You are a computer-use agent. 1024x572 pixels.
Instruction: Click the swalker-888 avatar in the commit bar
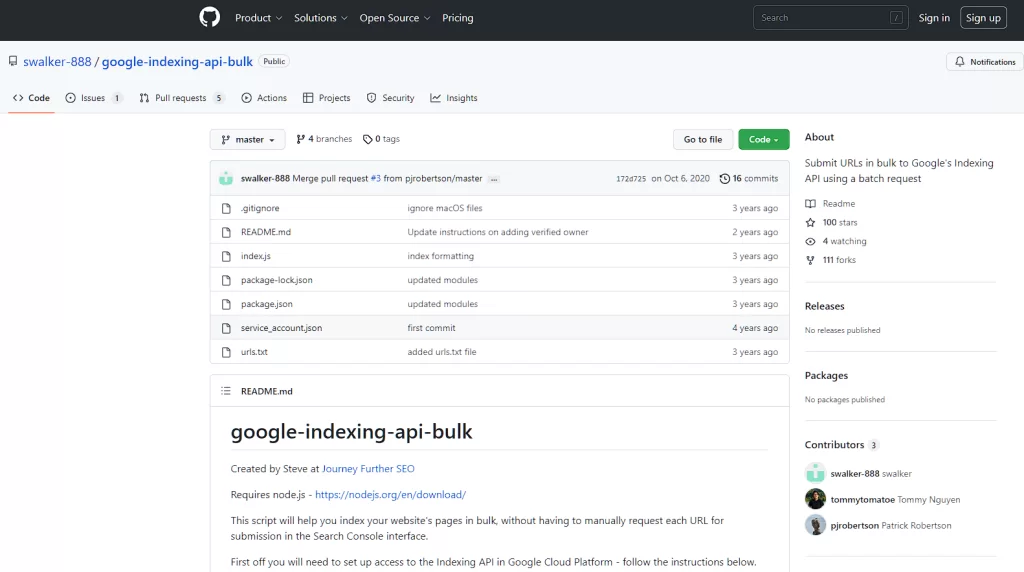click(226, 178)
